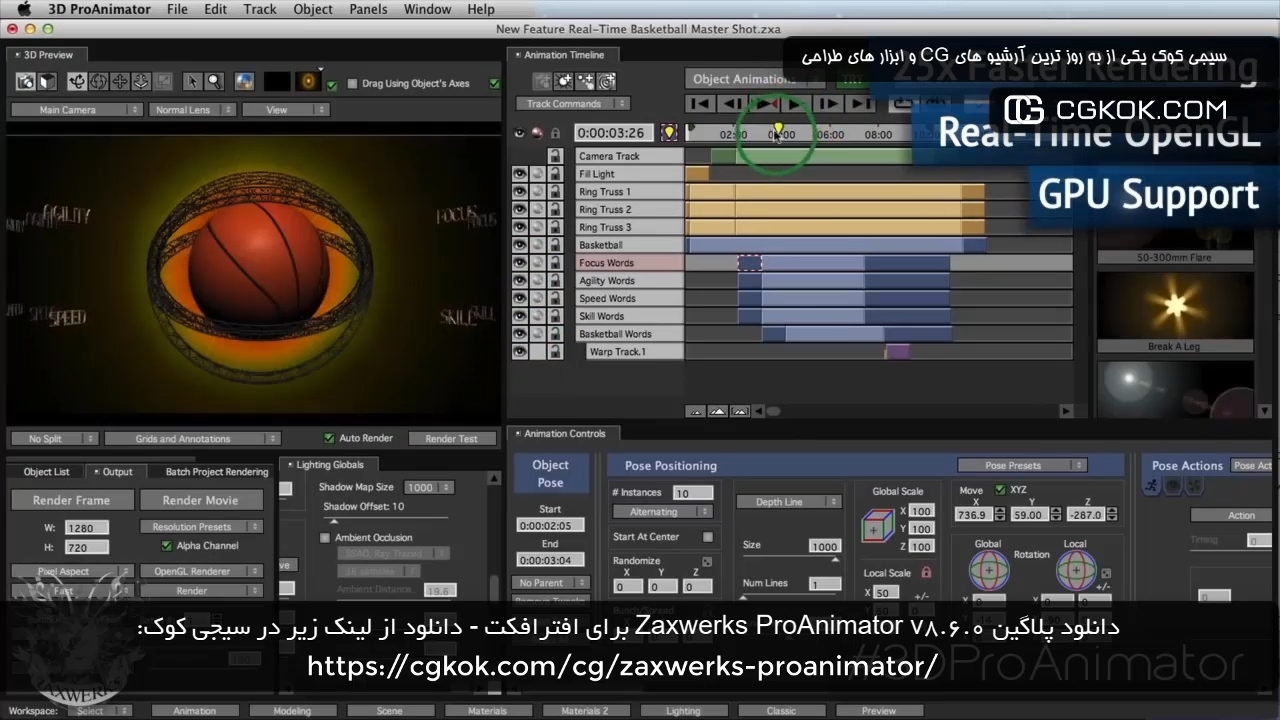The image size is (1280, 720).
Task: Click the lock icon on Camera Track
Action: [555, 156]
